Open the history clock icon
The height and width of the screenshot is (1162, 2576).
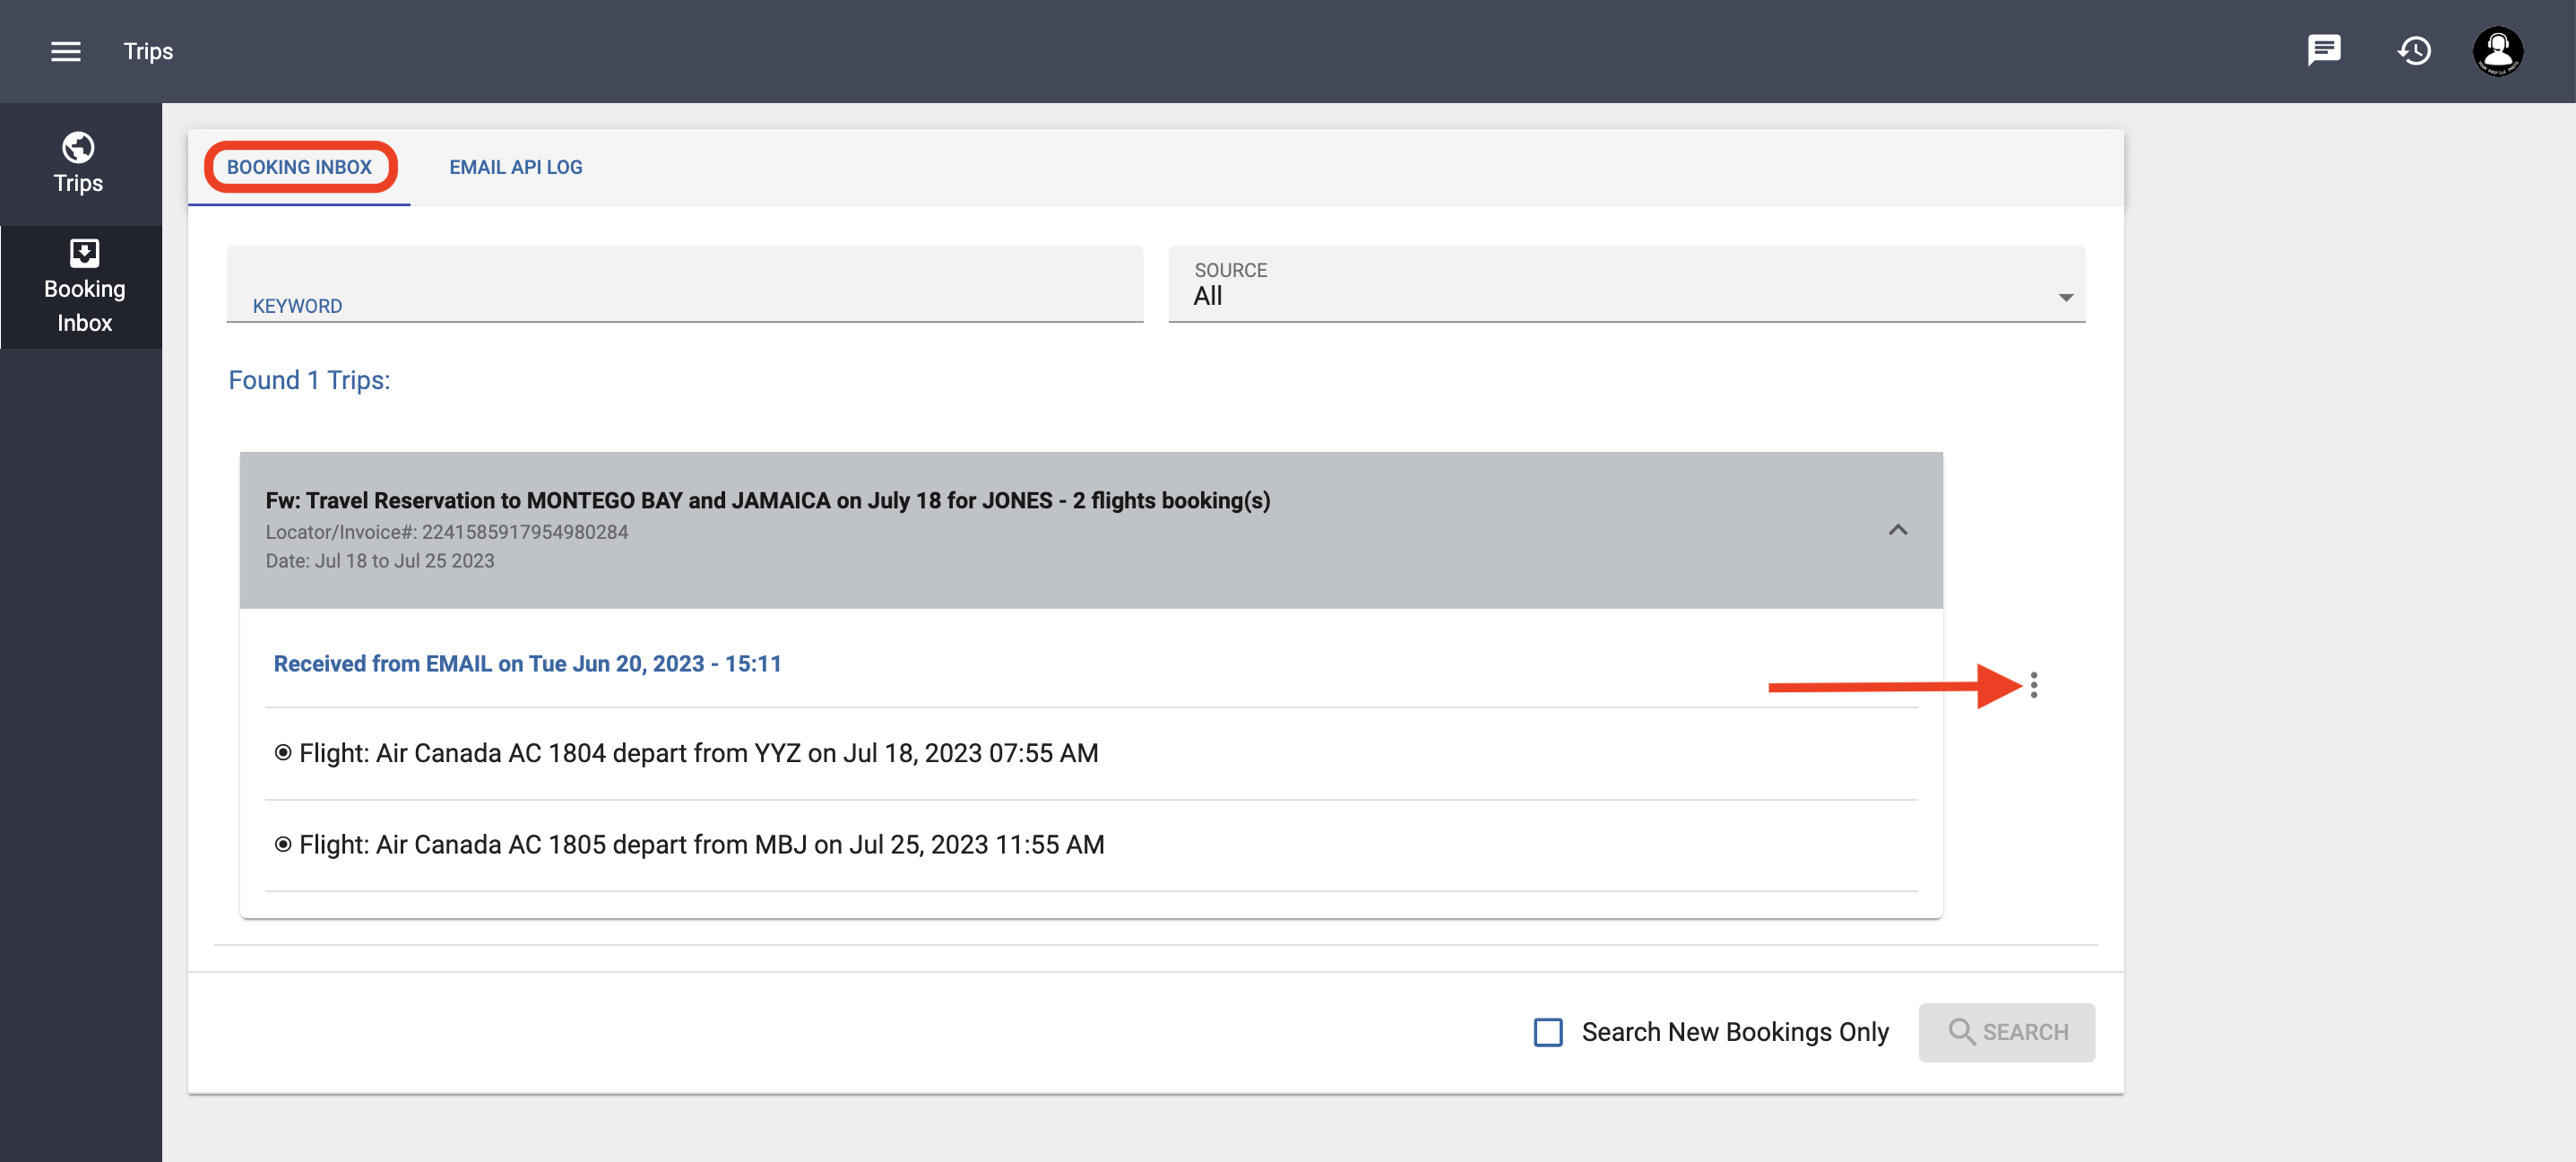coord(2414,50)
